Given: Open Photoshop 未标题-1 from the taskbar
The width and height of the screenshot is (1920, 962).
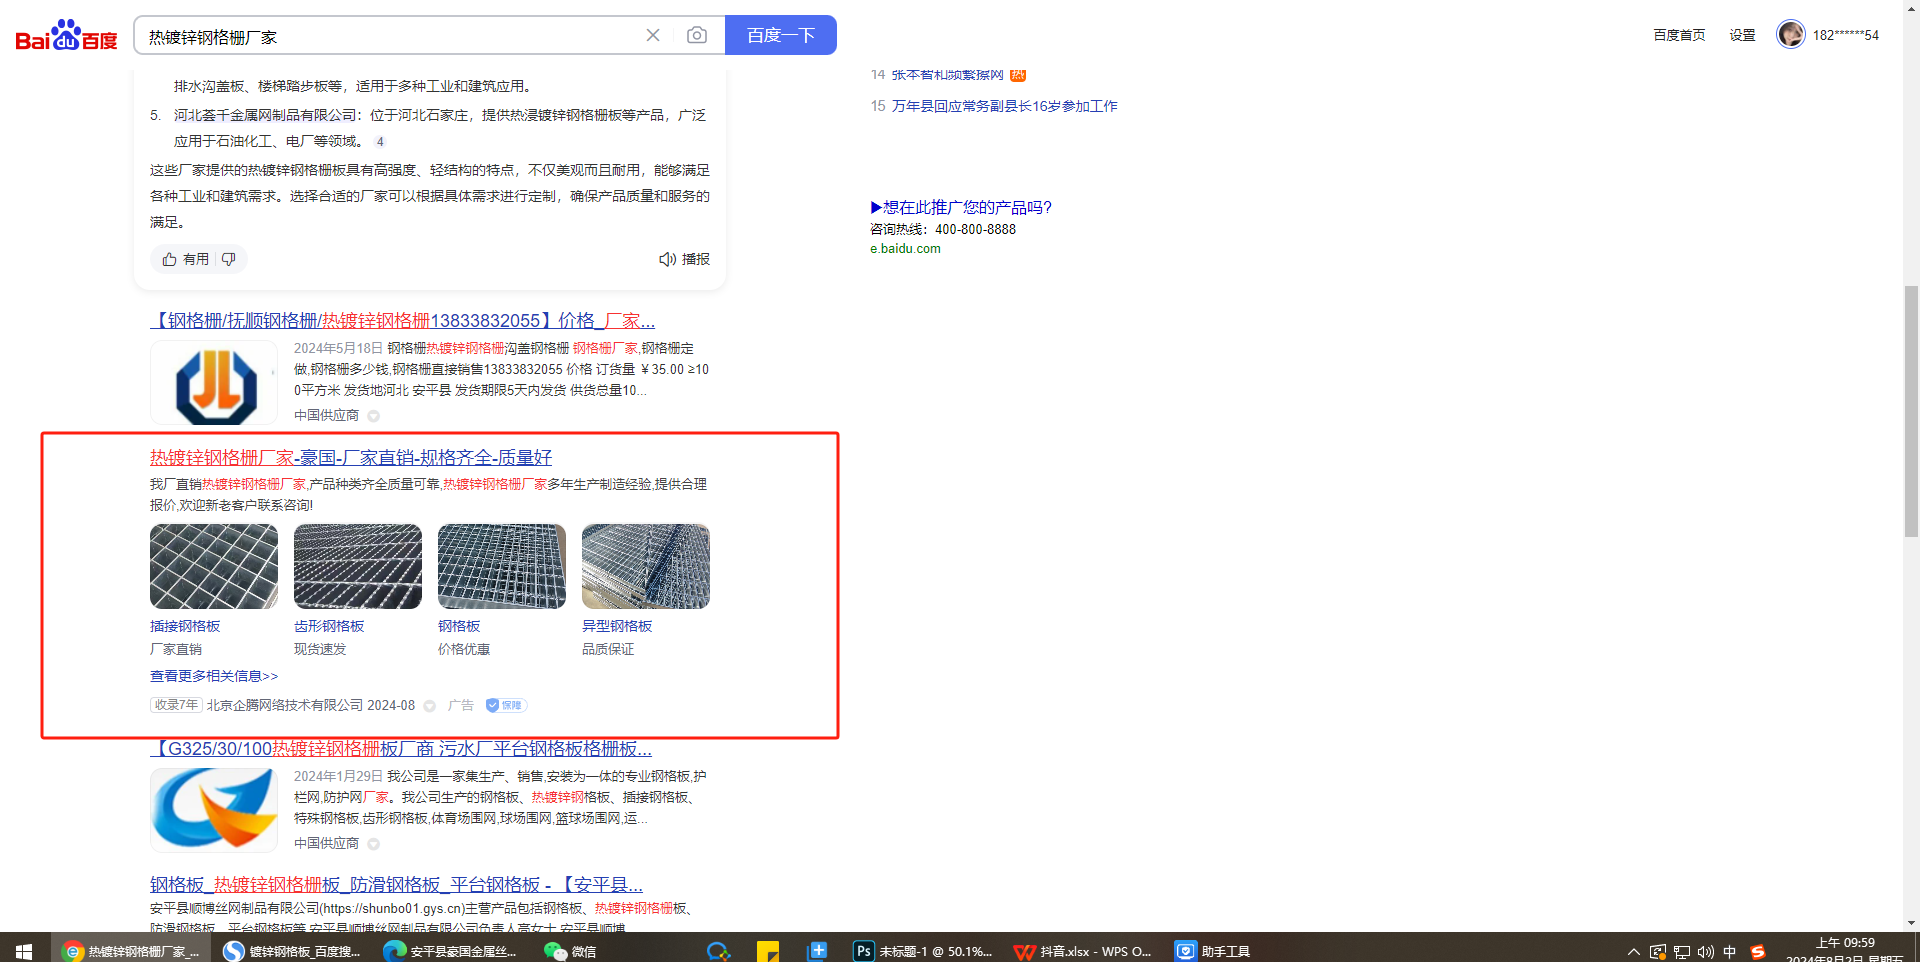Looking at the screenshot, I should 923,951.
